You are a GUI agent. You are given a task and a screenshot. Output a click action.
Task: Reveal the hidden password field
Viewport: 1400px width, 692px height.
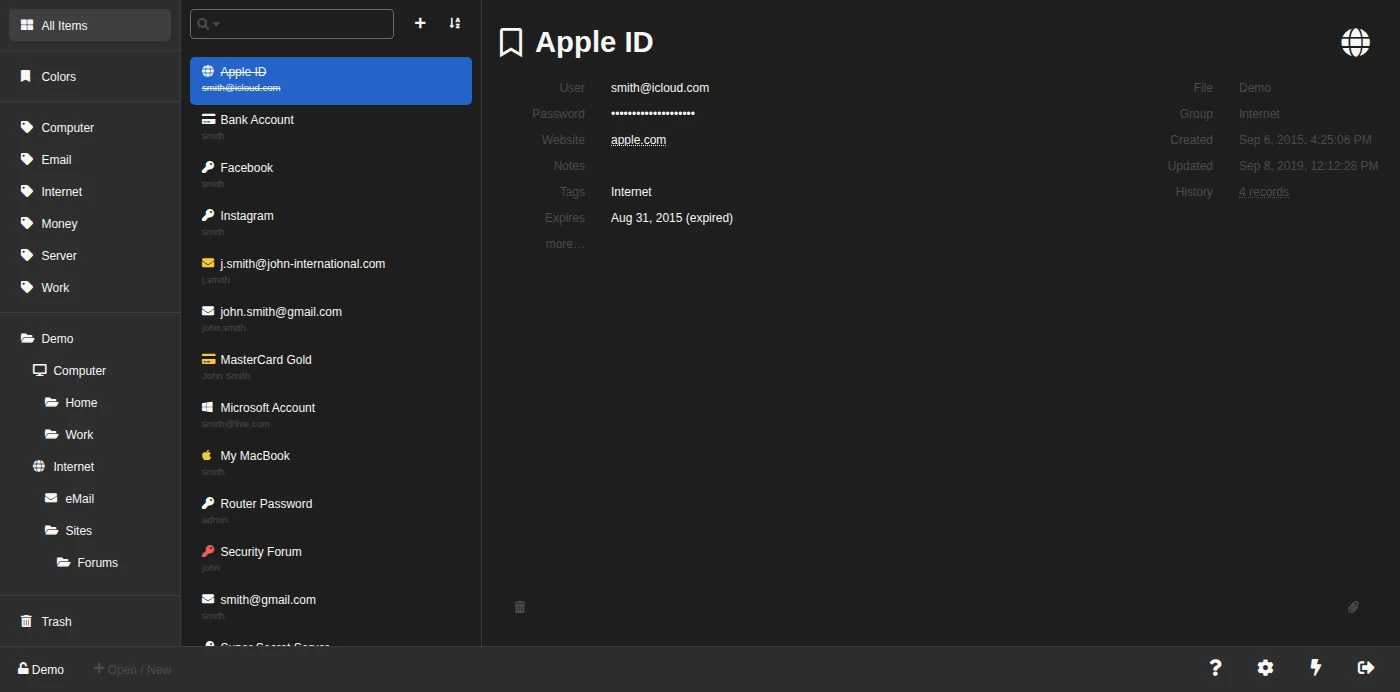pos(653,114)
